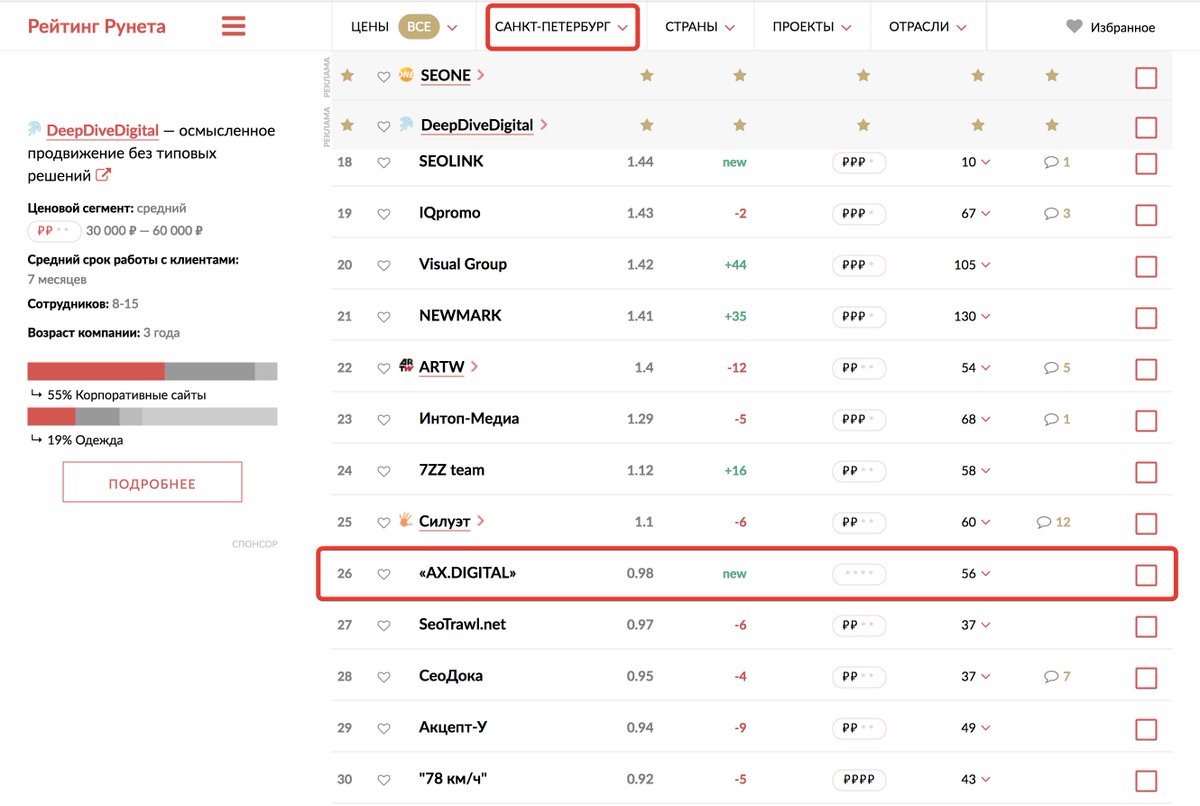The image size is (1200, 806).
Task: Click the 55% Корпоративные сайты bar
Action: pos(152,372)
